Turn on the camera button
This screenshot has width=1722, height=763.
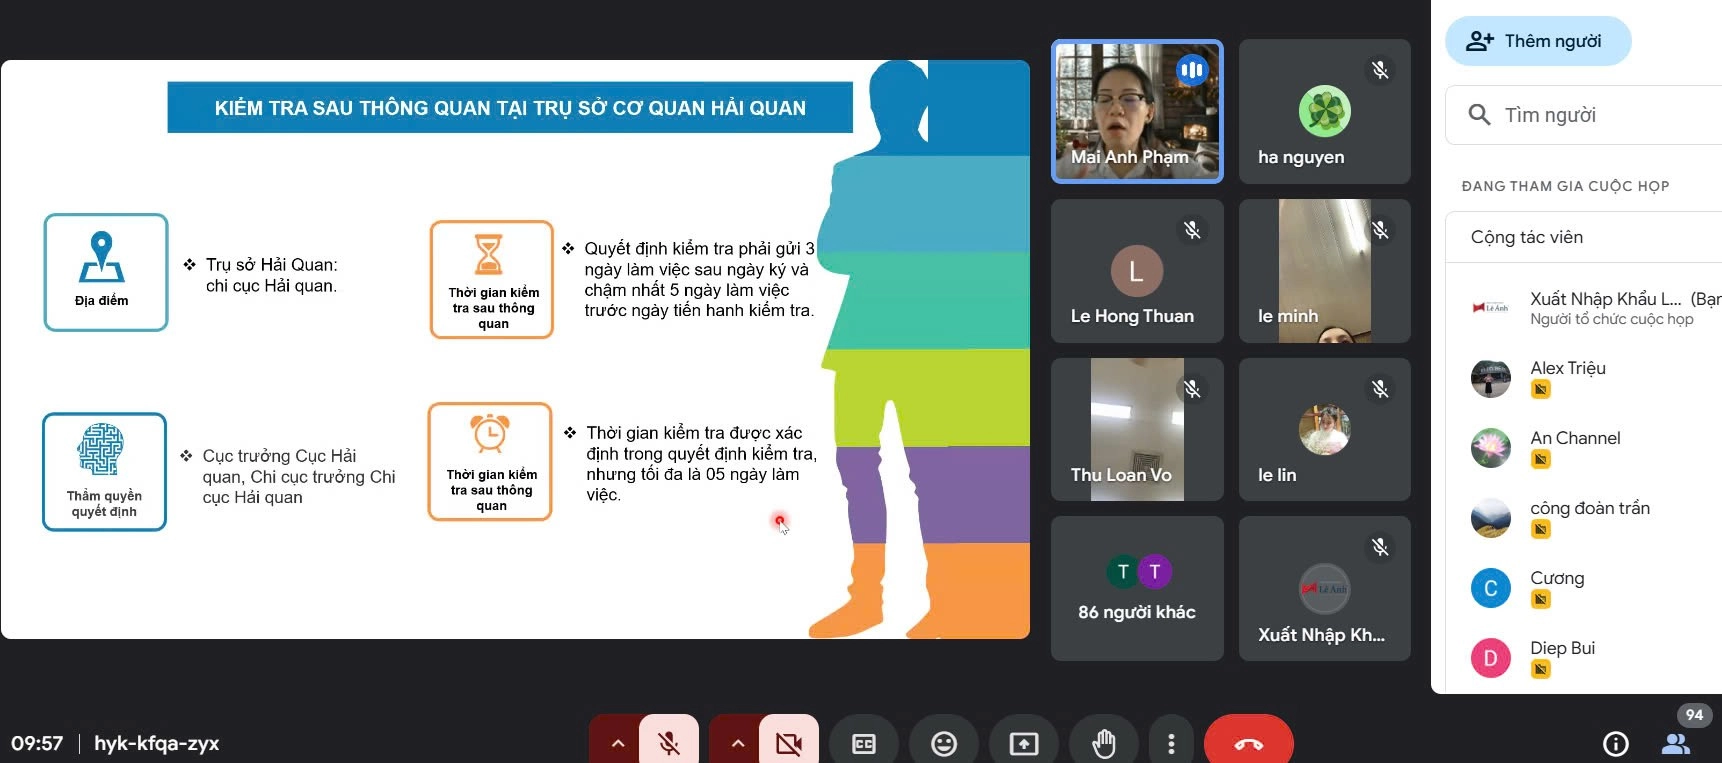pyautogui.click(x=788, y=744)
